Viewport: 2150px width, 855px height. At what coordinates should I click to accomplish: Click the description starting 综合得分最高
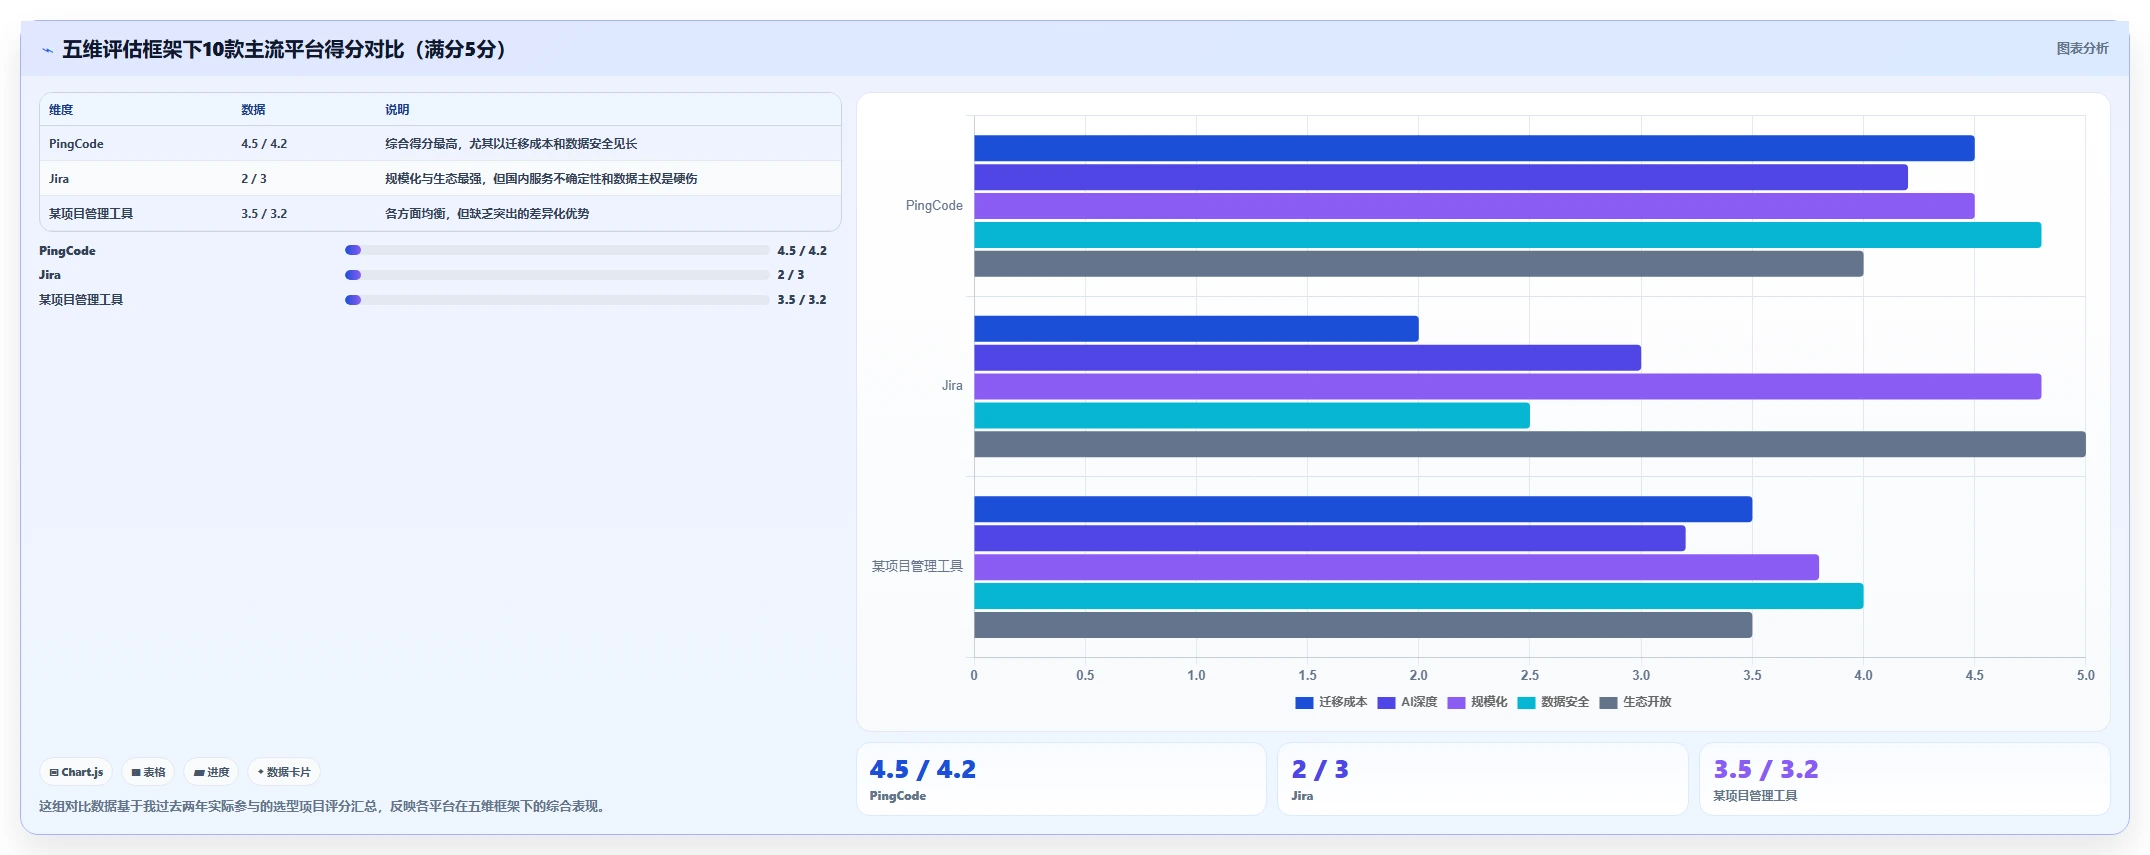point(511,144)
